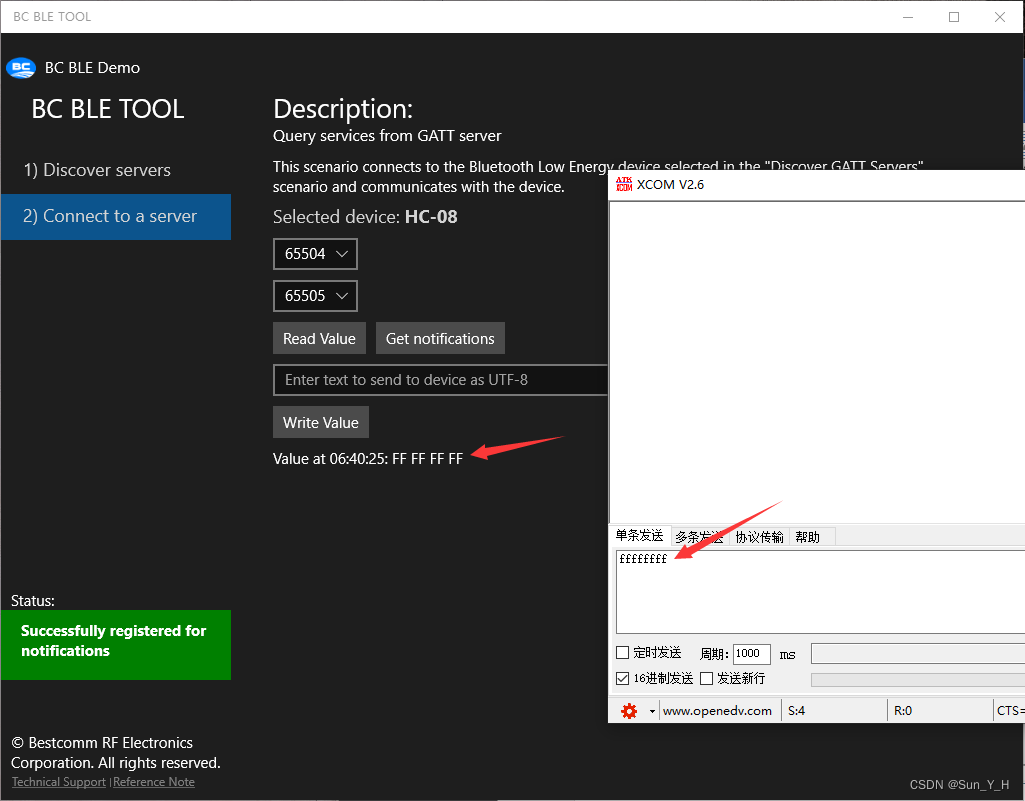Viewport: 1025px width, 801px height.
Task: Open the dropdown arrow next to XCOM gear
Action: [x=652, y=711]
